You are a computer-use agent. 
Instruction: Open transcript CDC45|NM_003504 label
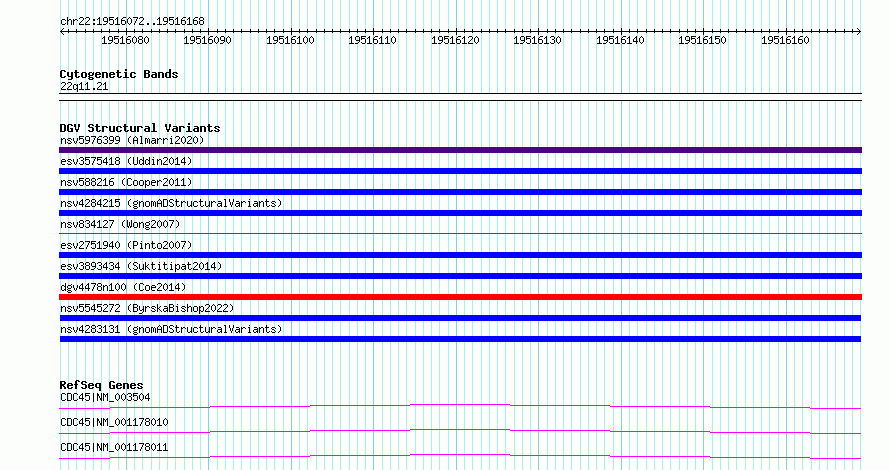point(105,397)
